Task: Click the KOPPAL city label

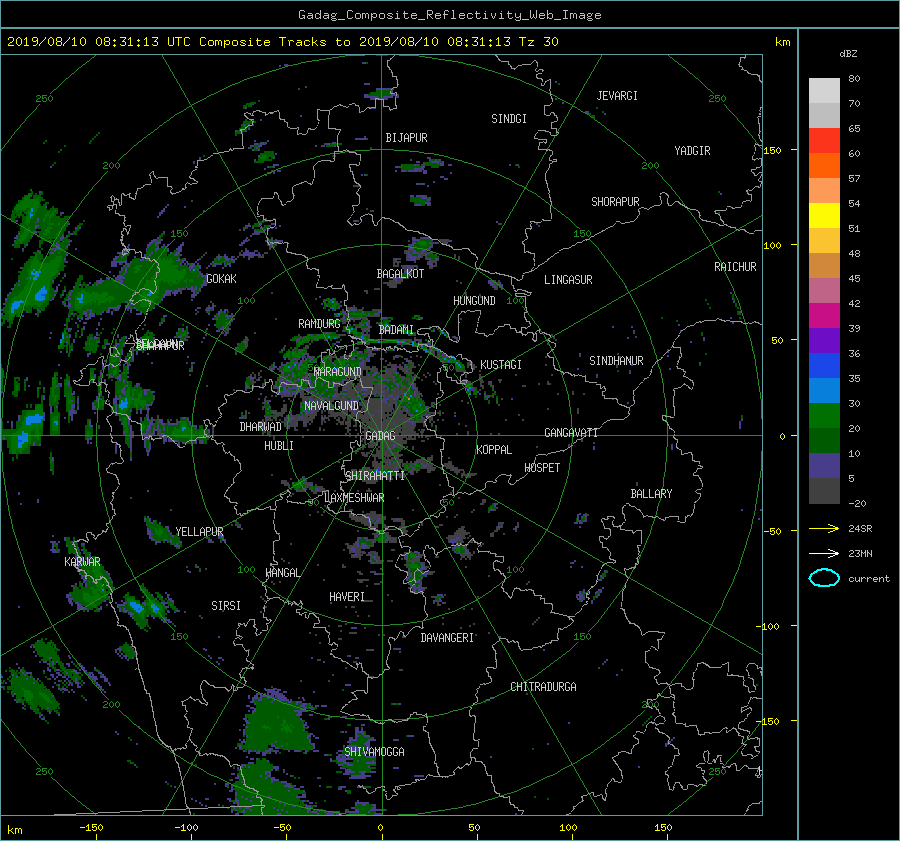Action: coord(494,450)
